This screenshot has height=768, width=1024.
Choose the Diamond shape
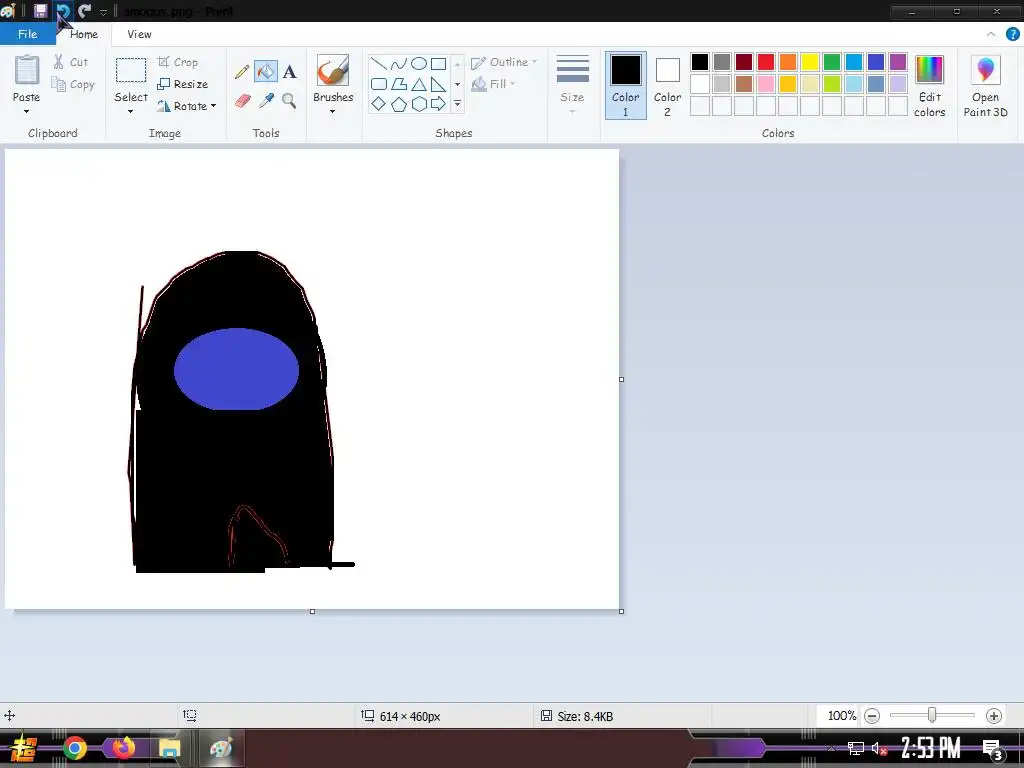378,104
